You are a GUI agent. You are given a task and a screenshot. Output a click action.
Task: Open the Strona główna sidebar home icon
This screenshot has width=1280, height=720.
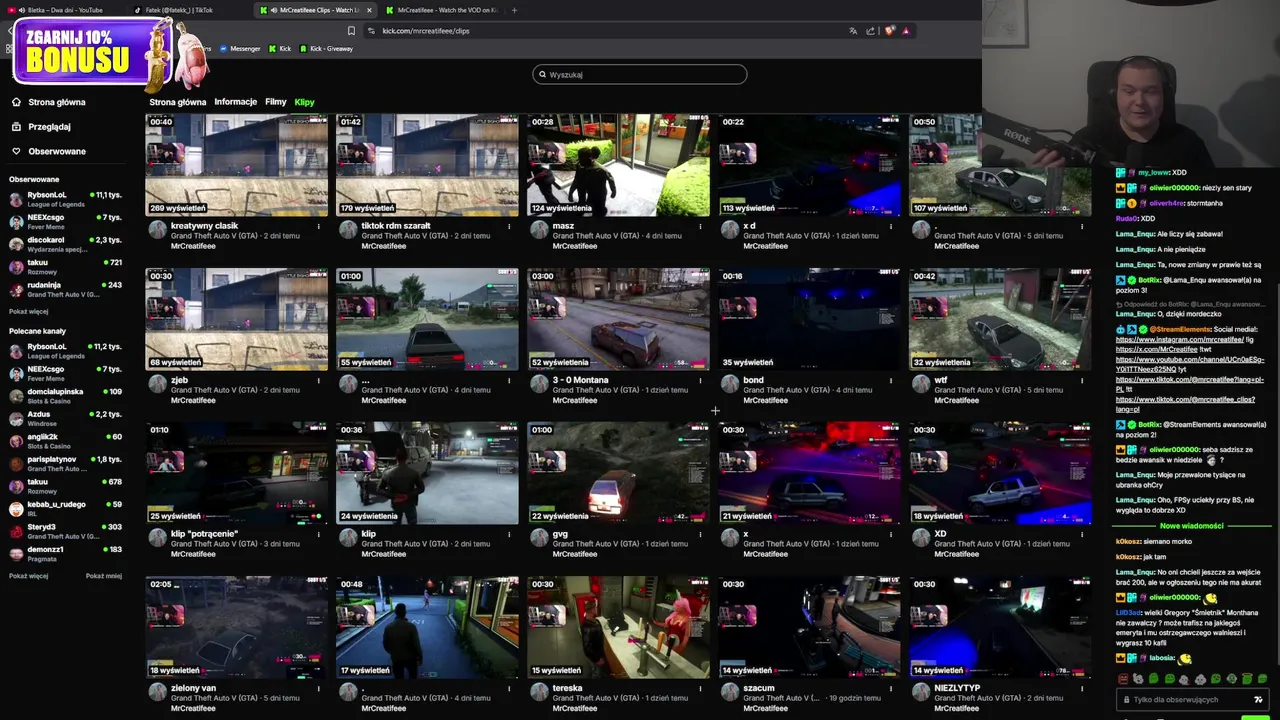click(x=16, y=102)
